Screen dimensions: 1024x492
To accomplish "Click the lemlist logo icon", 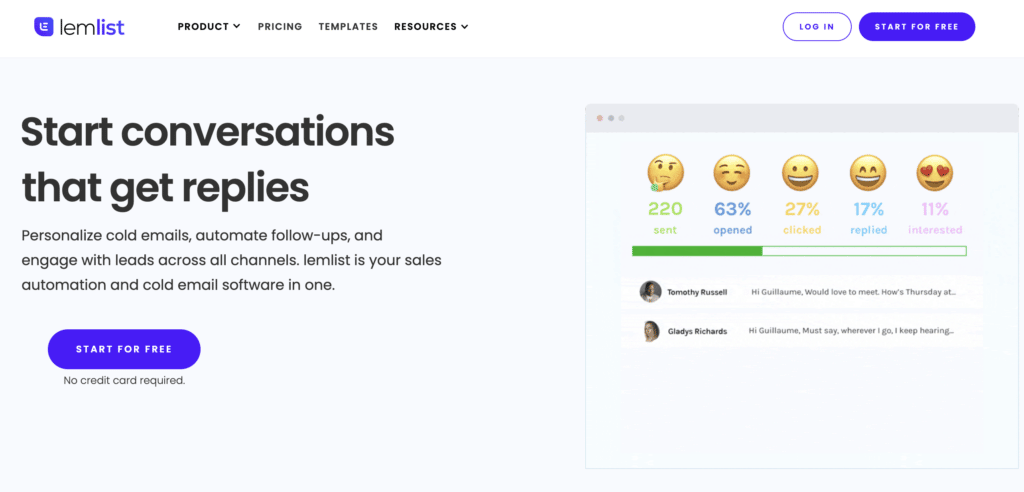I will pyautogui.click(x=44, y=27).
